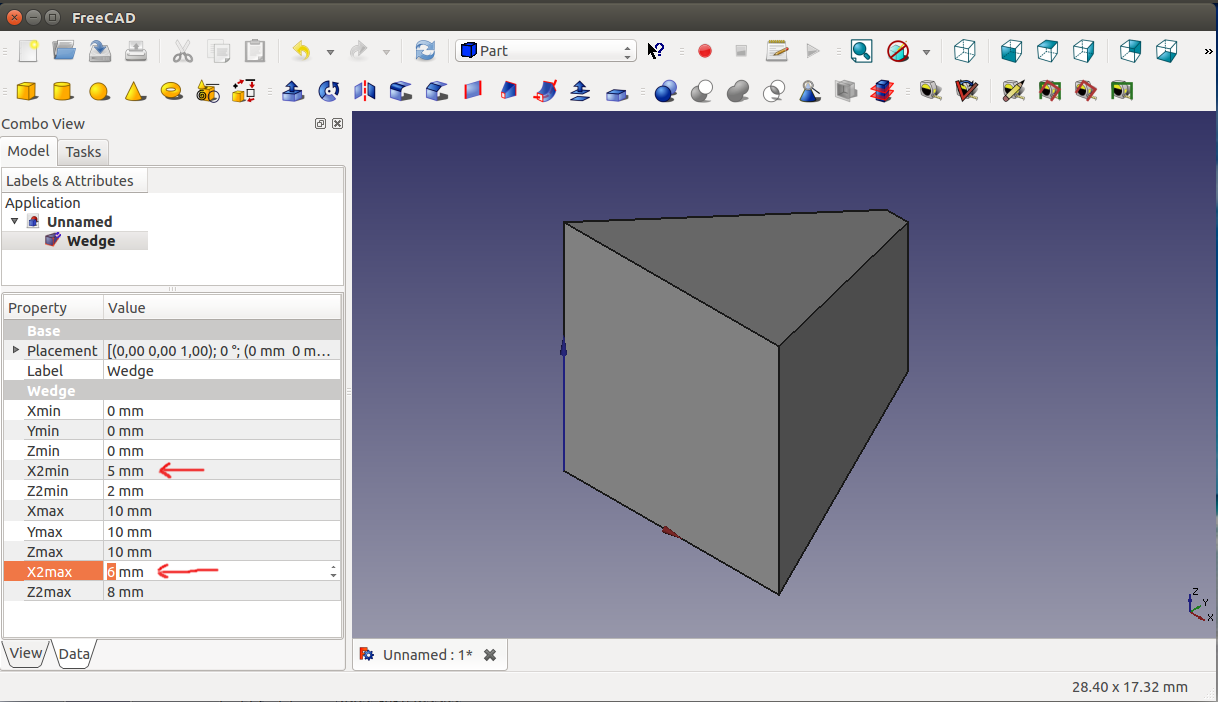Open the Part workbench dropdown
1218x702 pixels.
[x=546, y=51]
